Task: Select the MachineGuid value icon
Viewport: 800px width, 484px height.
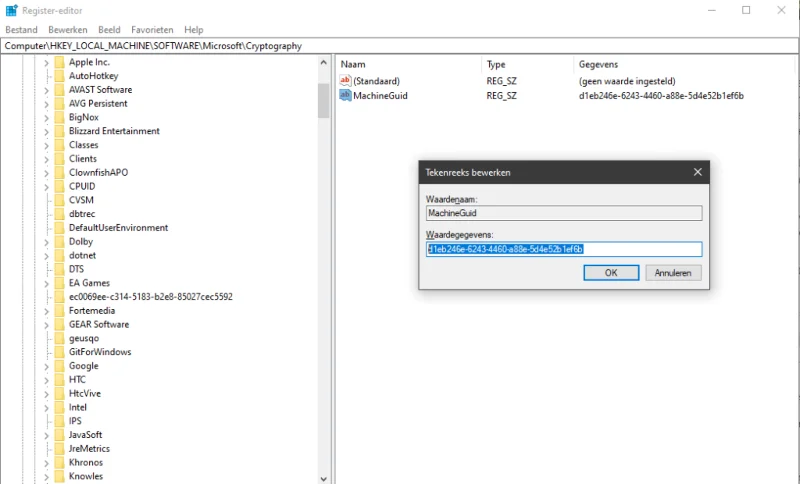Action: [x=345, y=95]
